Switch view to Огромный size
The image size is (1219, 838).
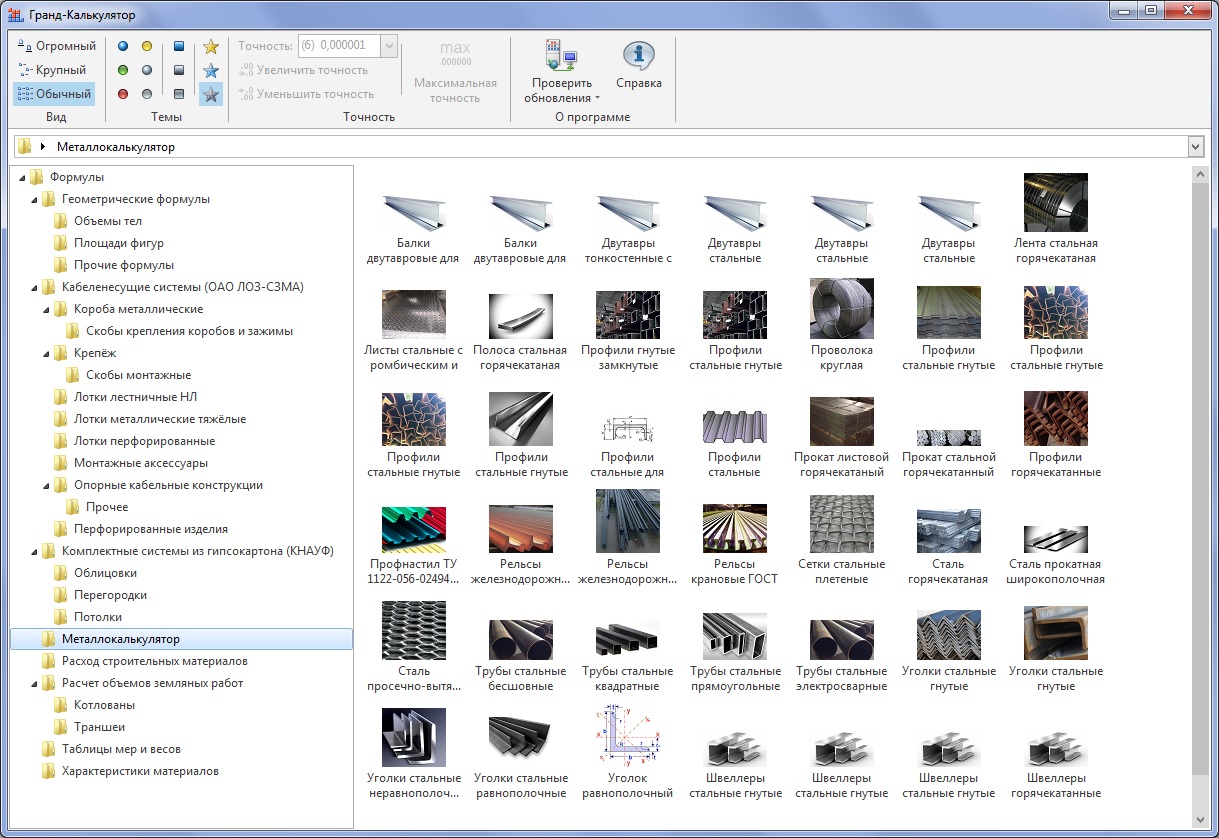click(x=57, y=46)
